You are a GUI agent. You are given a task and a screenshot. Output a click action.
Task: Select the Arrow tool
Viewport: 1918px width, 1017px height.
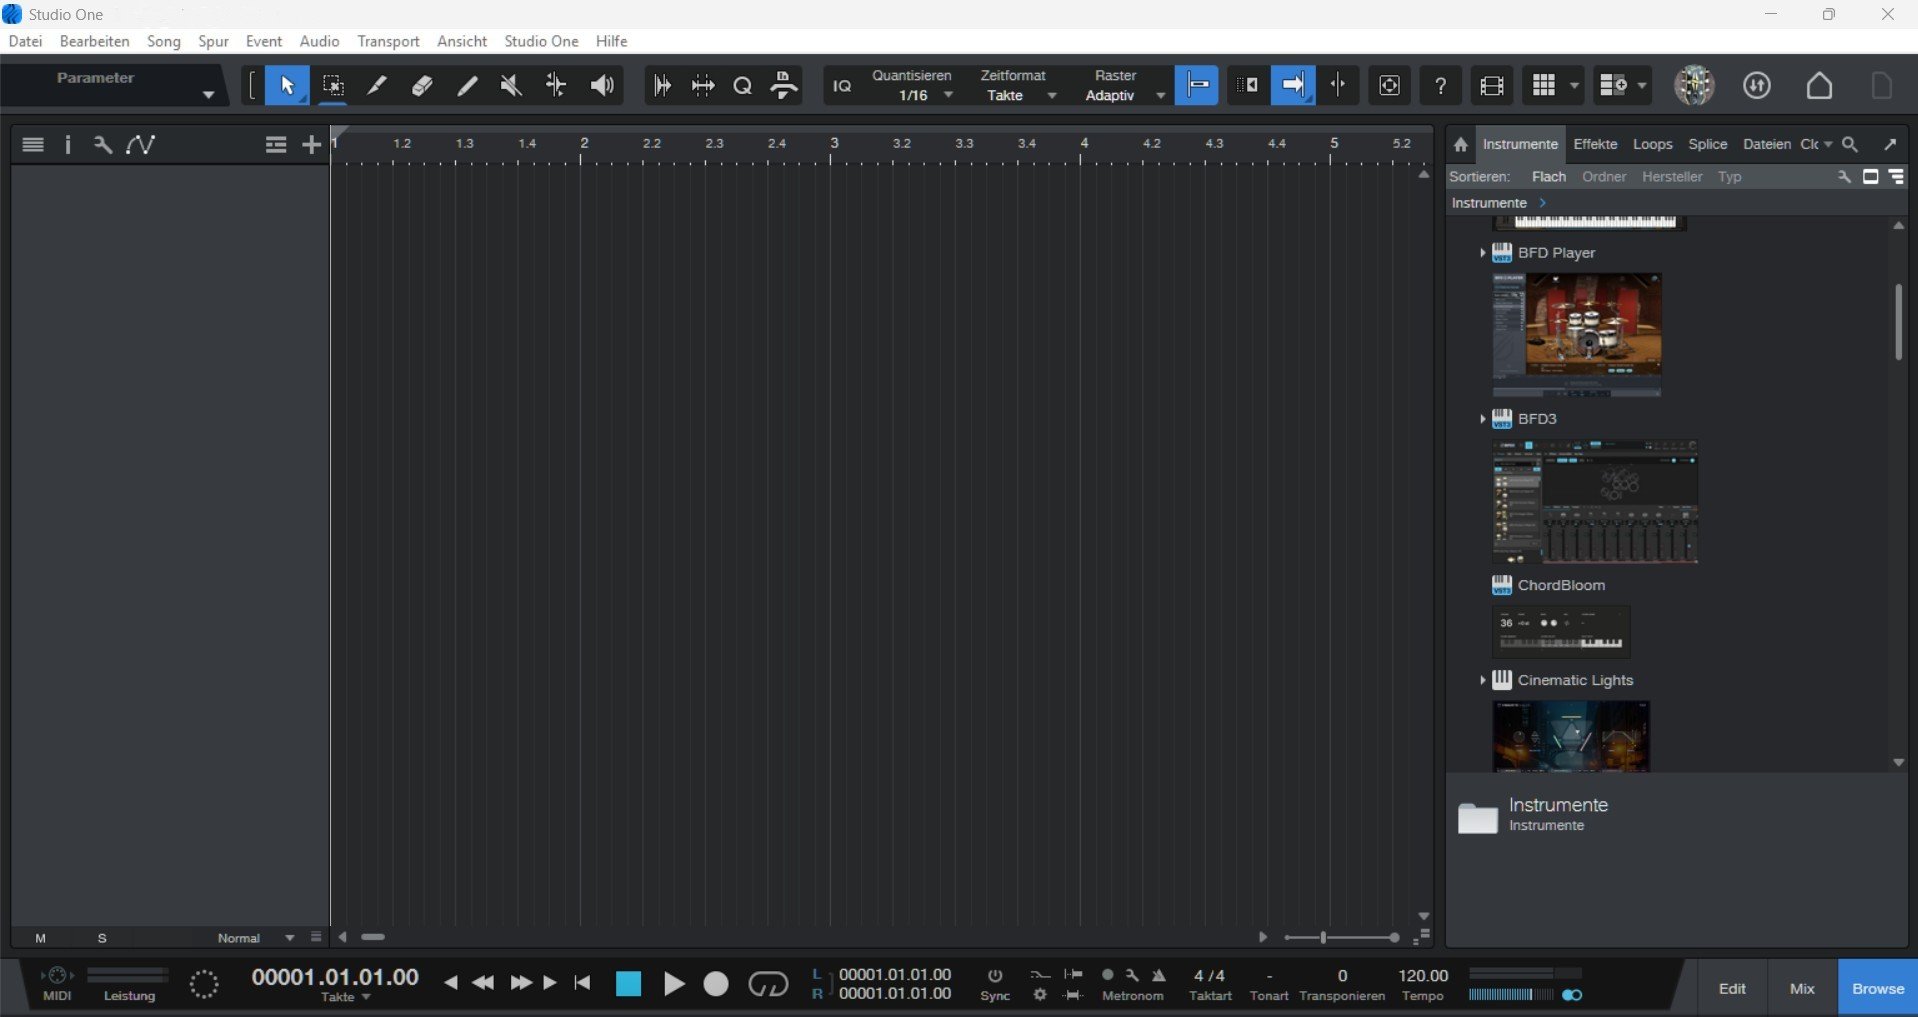coord(287,86)
